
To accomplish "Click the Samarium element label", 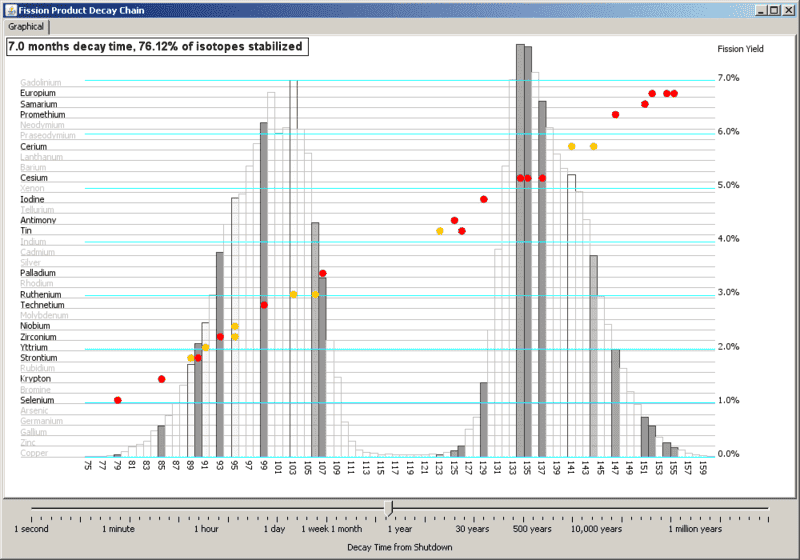I will [39, 104].
